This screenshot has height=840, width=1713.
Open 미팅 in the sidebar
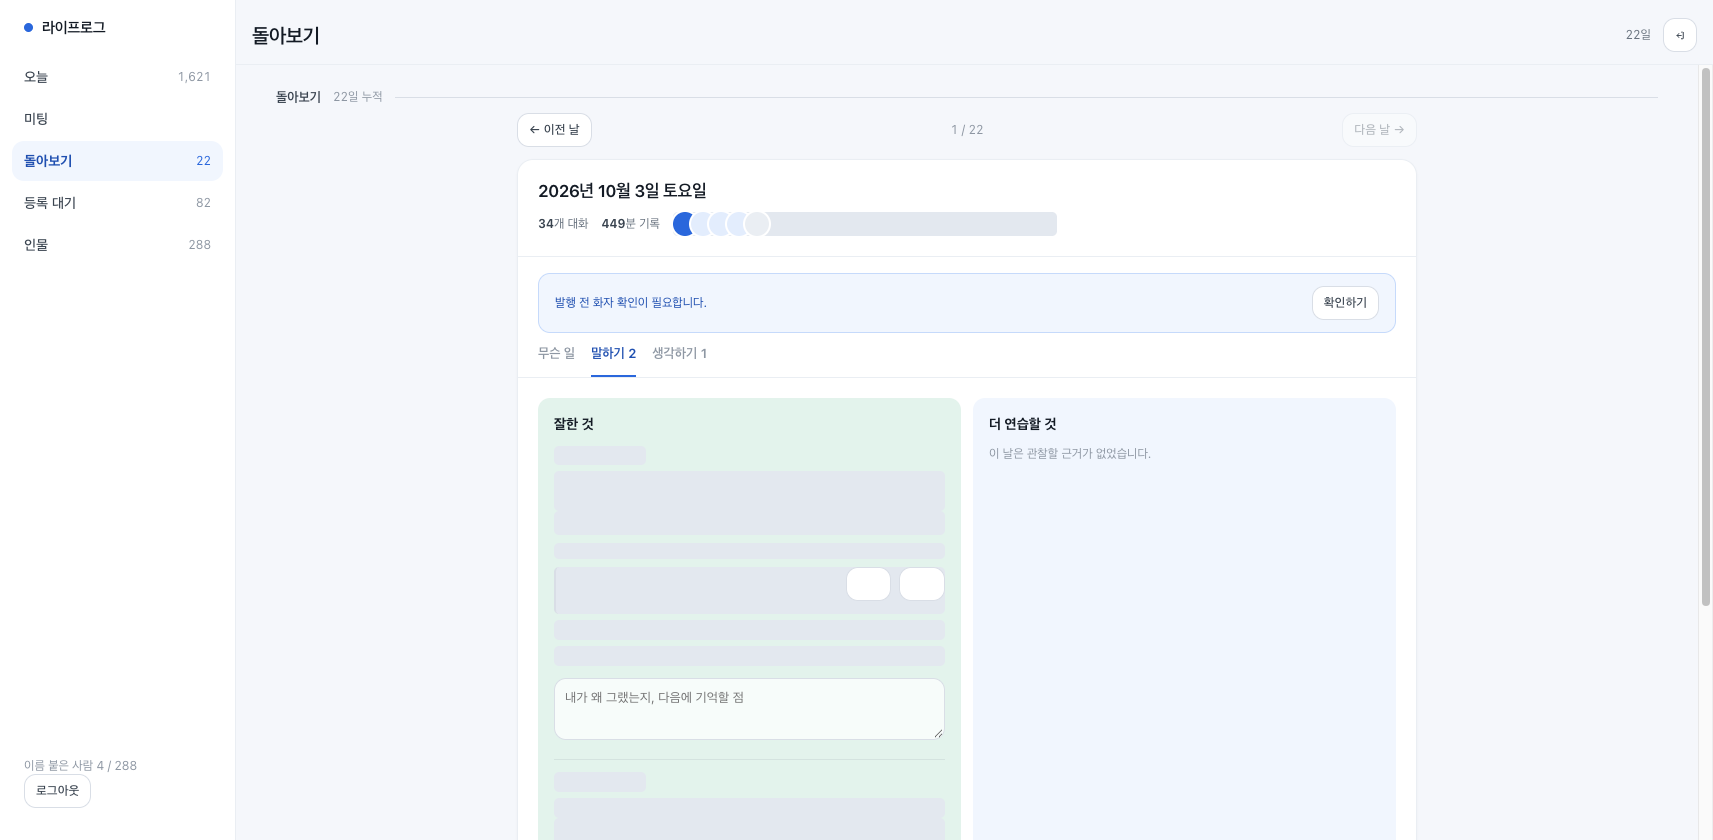pyautogui.click(x=117, y=119)
